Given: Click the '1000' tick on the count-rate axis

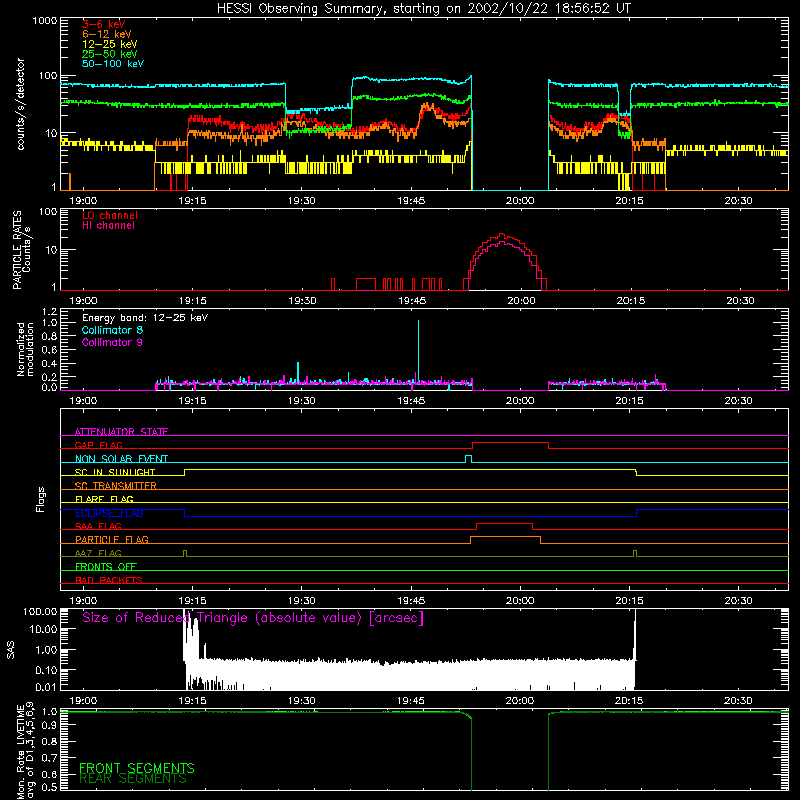Looking at the screenshot, I should (44, 21).
